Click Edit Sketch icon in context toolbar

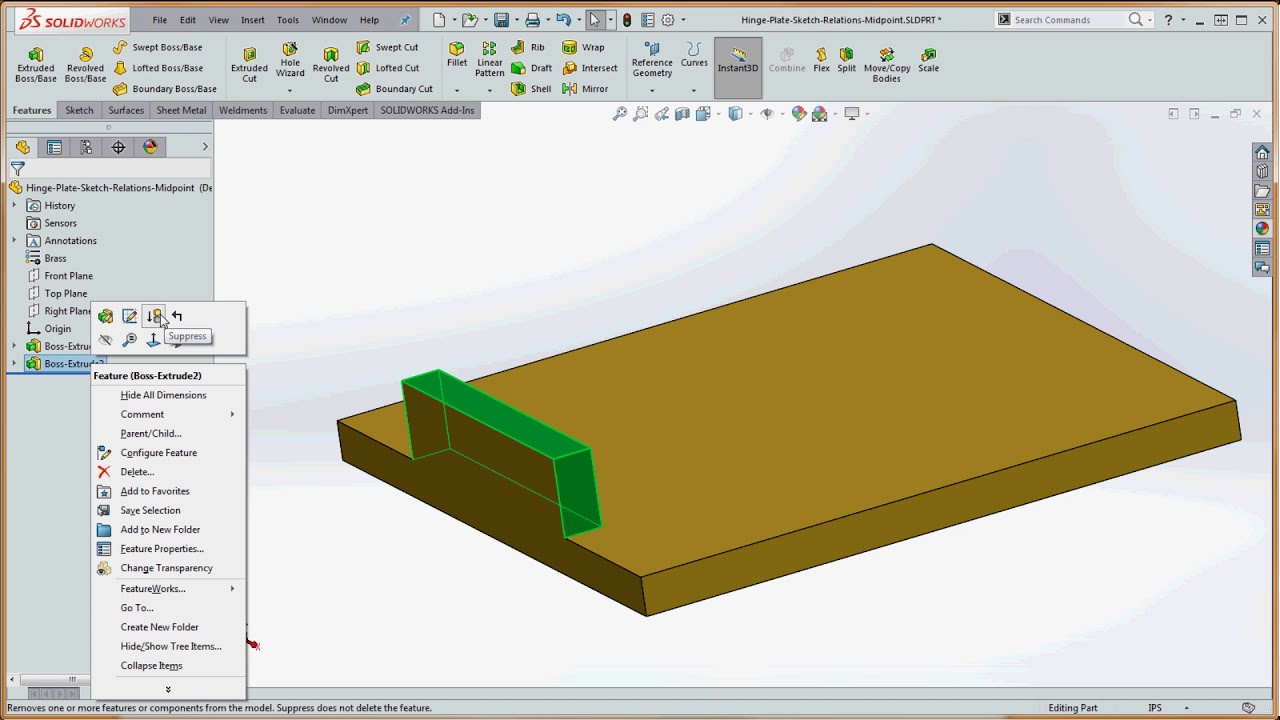coord(129,316)
